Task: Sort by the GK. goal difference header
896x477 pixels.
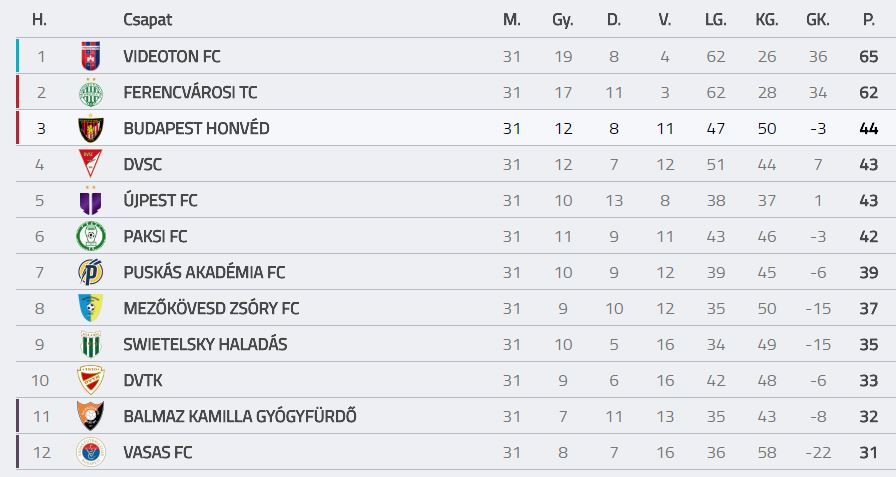Action: (x=818, y=20)
